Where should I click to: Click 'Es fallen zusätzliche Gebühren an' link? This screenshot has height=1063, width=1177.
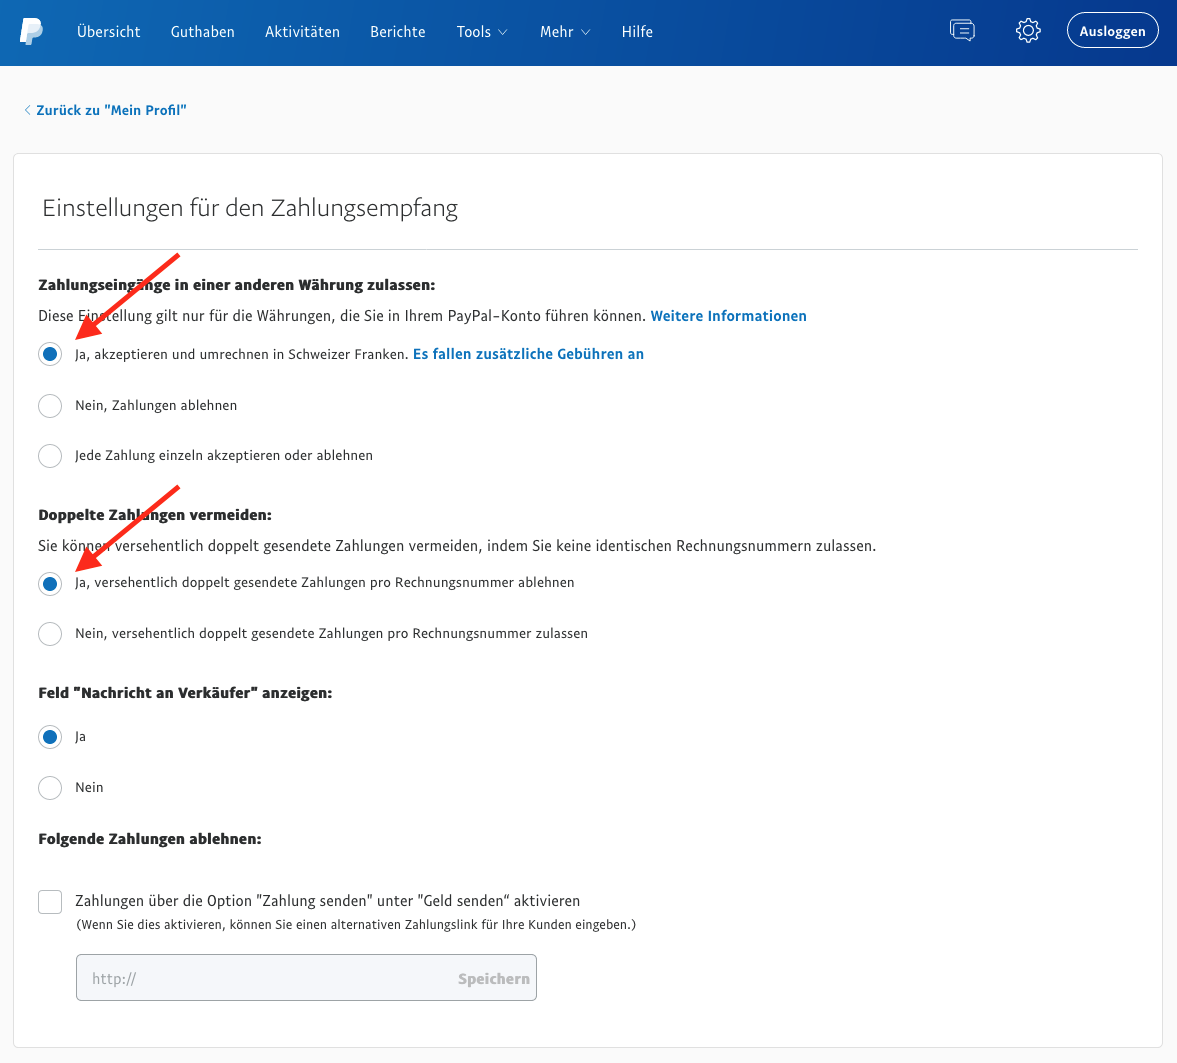[x=527, y=353]
